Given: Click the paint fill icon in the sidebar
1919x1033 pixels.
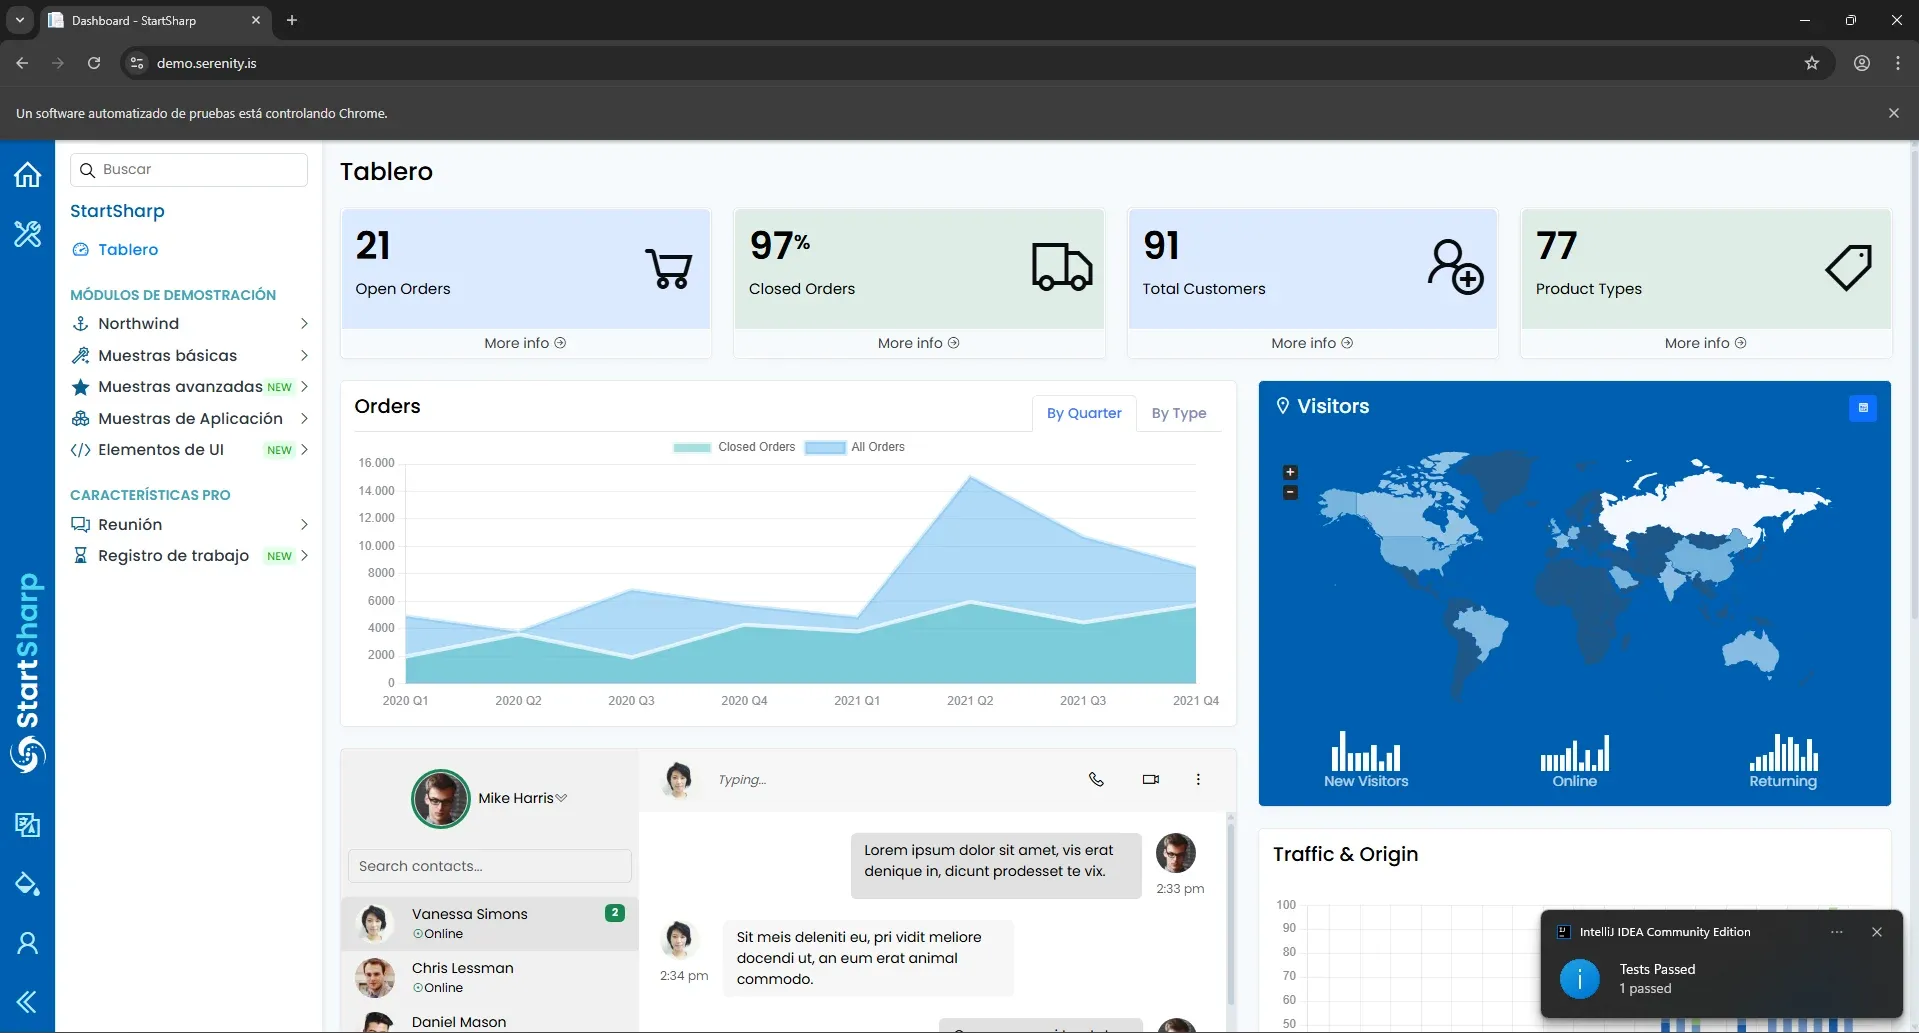Looking at the screenshot, I should [27, 884].
